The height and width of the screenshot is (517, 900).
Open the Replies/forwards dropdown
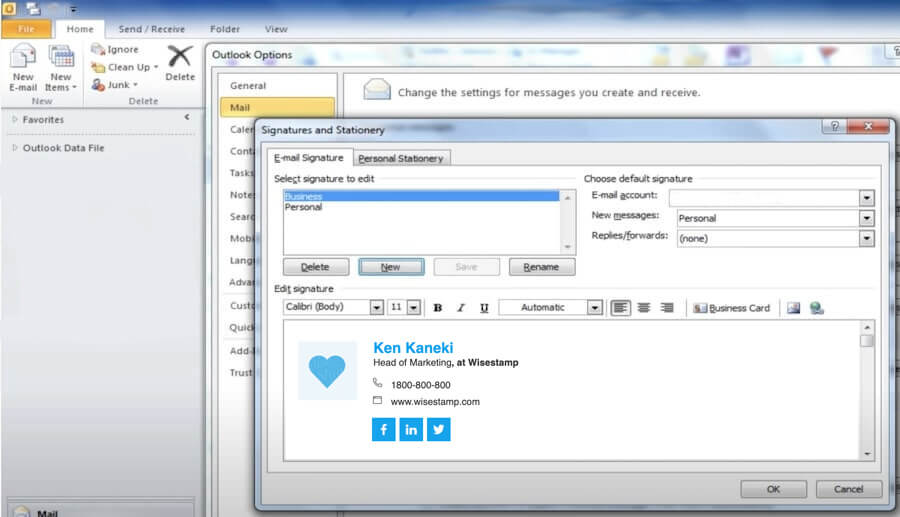(x=867, y=238)
